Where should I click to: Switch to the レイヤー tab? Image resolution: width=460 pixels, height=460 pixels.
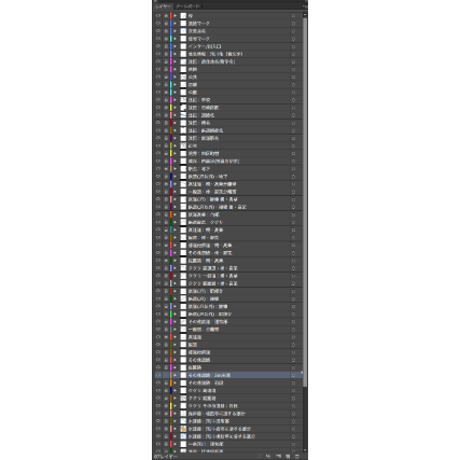pyautogui.click(x=163, y=6)
